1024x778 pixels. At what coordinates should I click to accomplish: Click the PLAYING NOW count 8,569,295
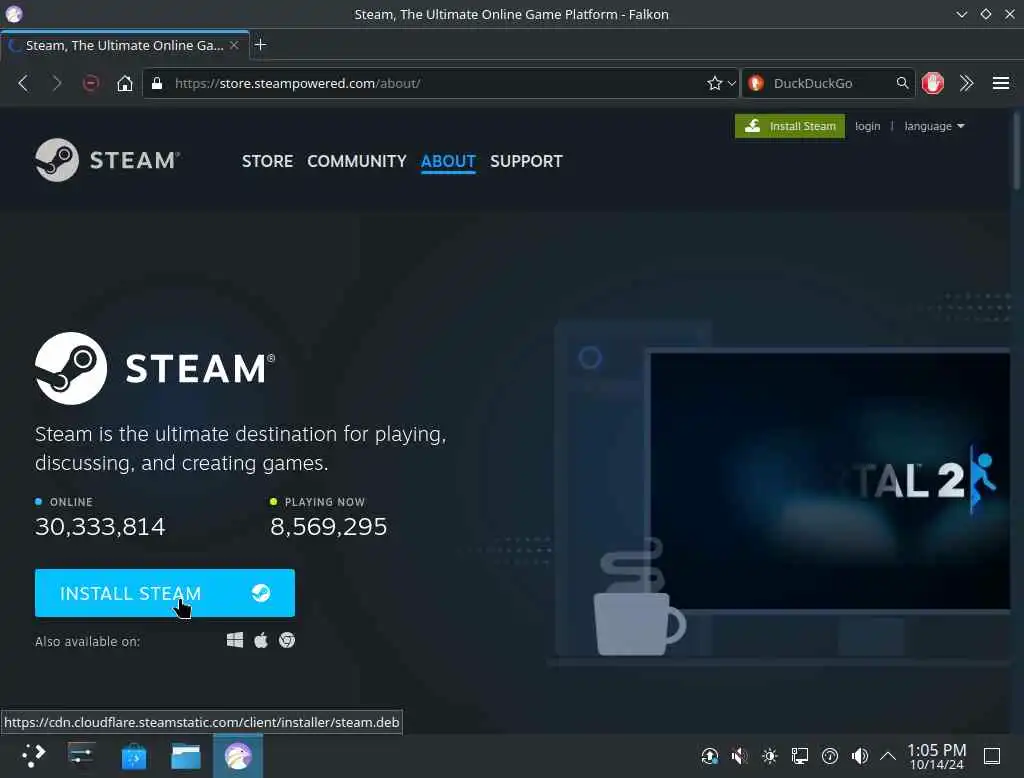(x=328, y=527)
